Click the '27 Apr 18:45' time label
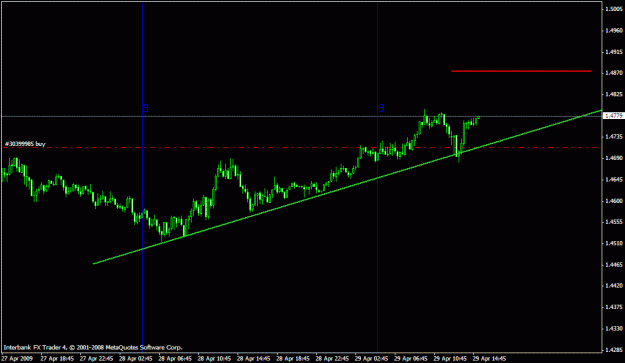 [x=57, y=359]
